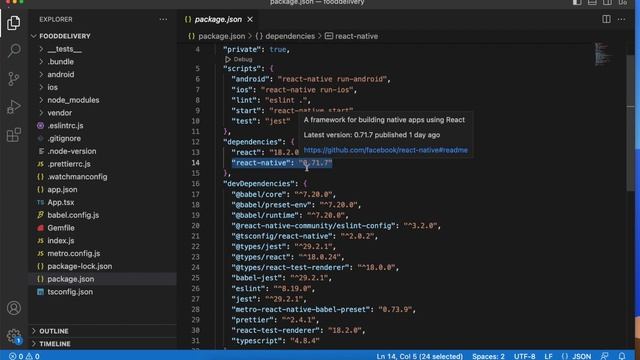Click dependencies breadcrumb segment
This screenshot has width=640, height=360.
click(285, 36)
